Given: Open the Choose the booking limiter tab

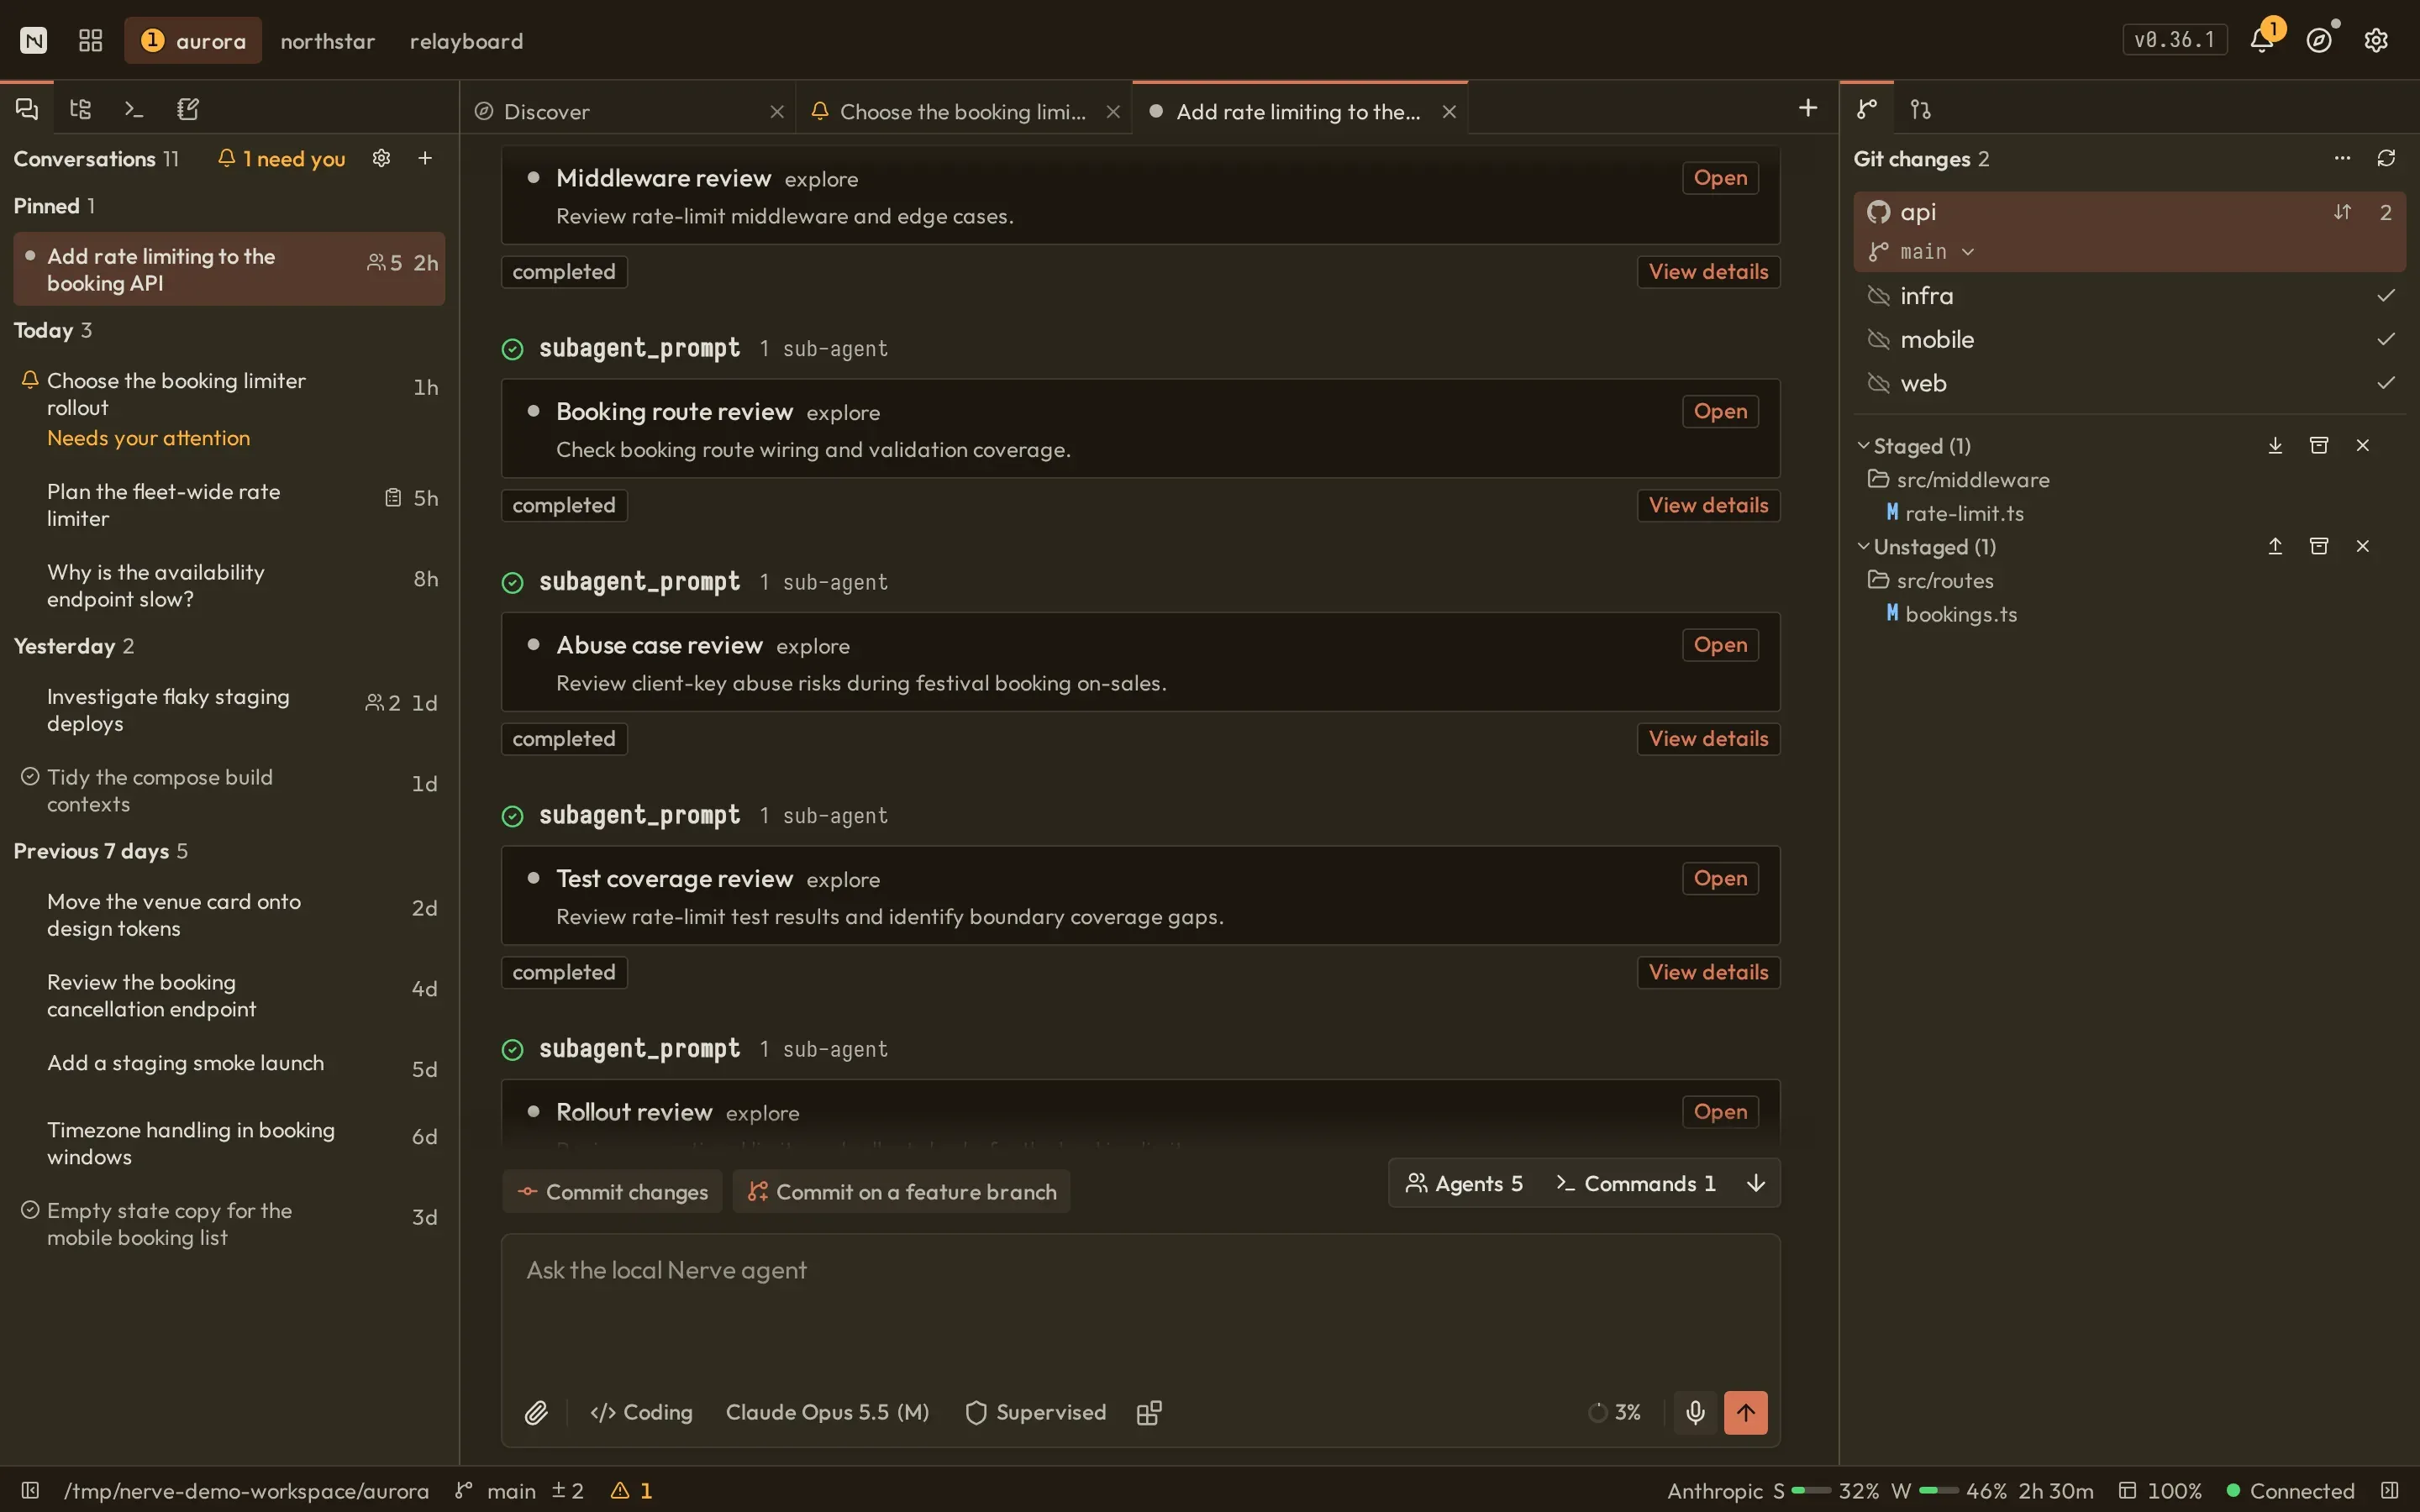Looking at the screenshot, I should click(x=963, y=111).
